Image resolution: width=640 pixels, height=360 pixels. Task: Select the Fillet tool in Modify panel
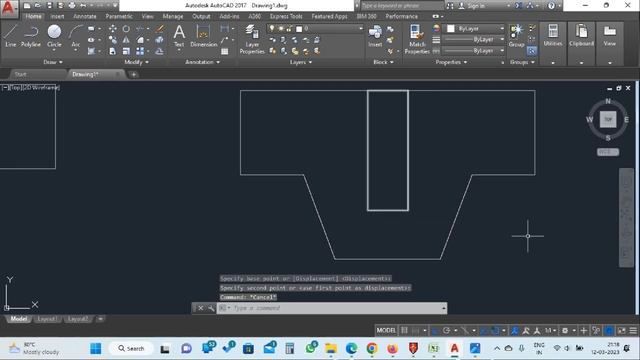140,40
